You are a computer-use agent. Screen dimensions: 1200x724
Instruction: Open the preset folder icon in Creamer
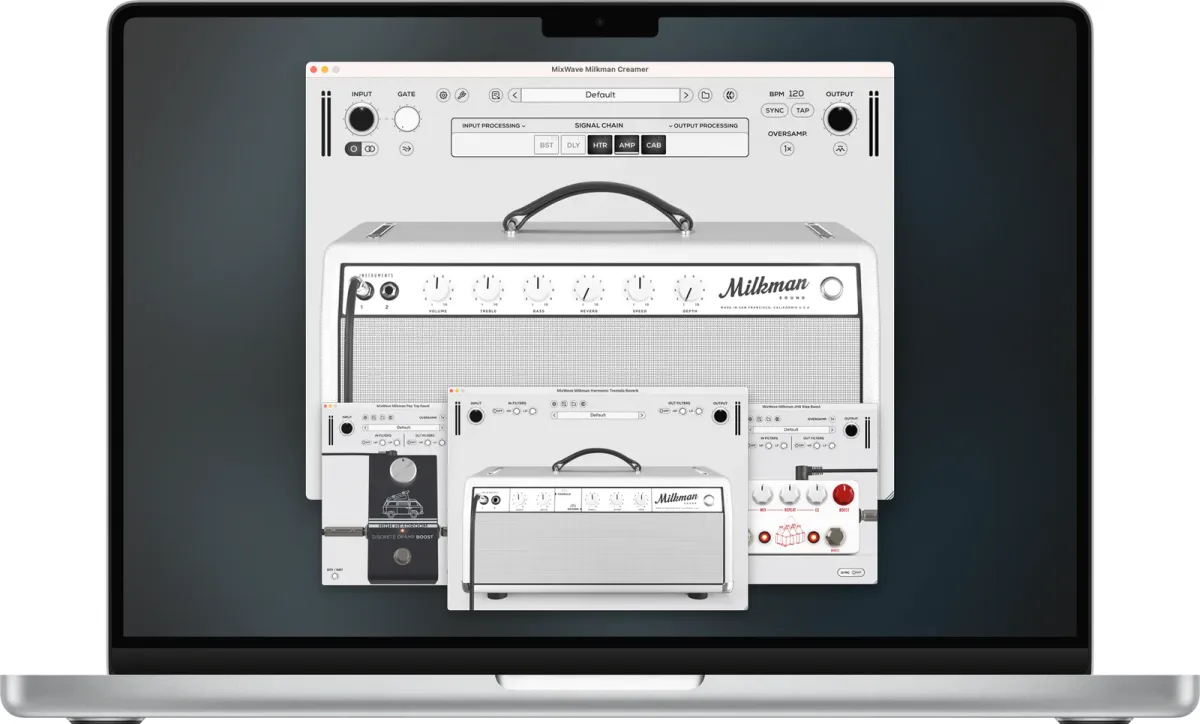click(705, 95)
